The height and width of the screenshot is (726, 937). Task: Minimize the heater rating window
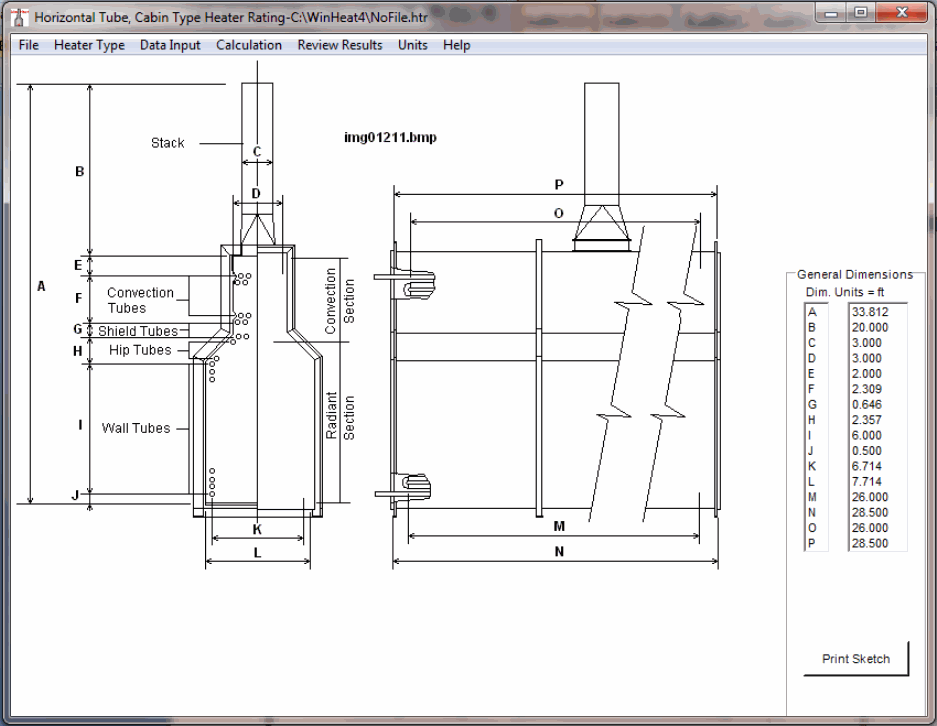coord(831,13)
